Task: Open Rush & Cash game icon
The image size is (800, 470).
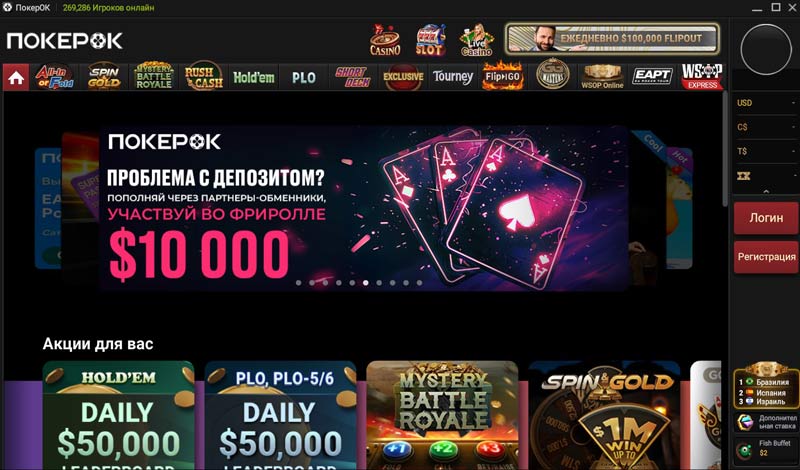Action: pyautogui.click(x=204, y=77)
